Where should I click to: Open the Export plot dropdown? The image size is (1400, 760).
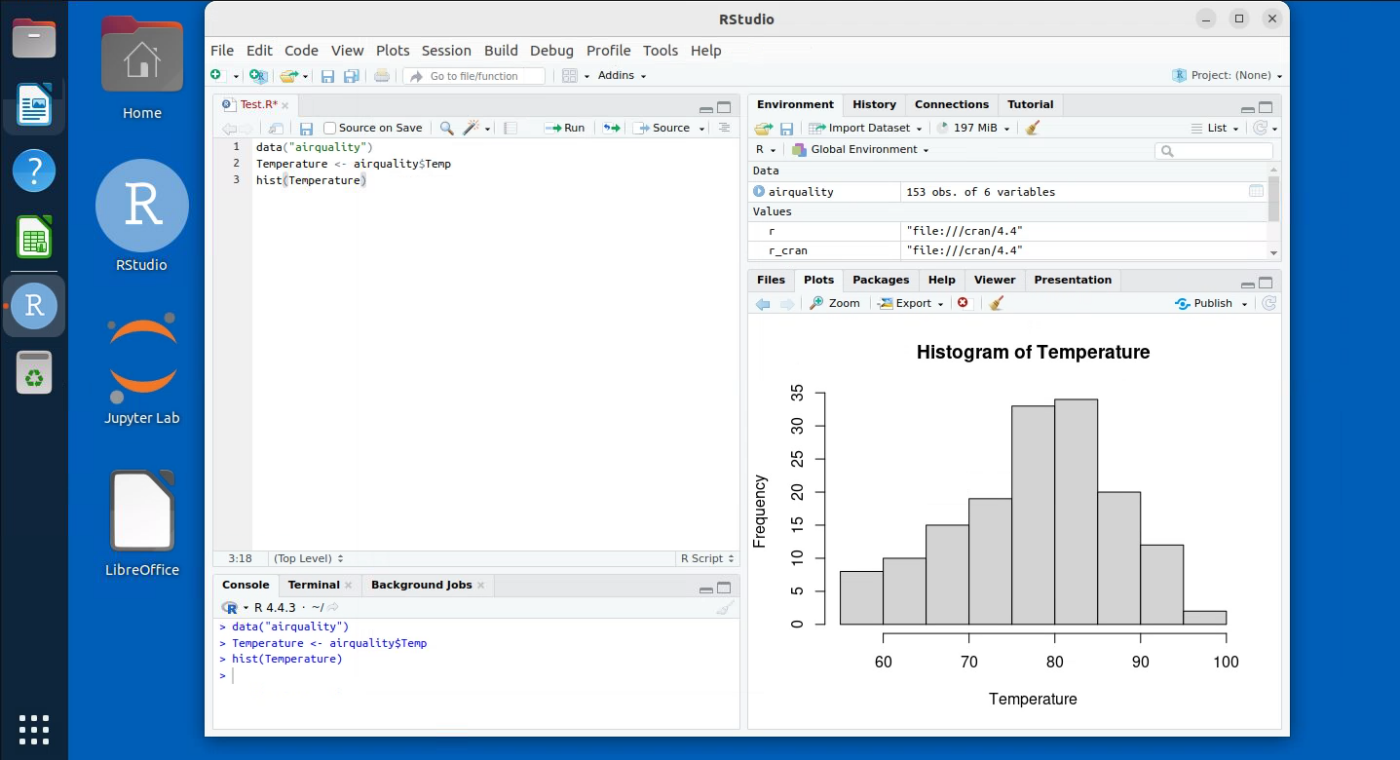911,303
